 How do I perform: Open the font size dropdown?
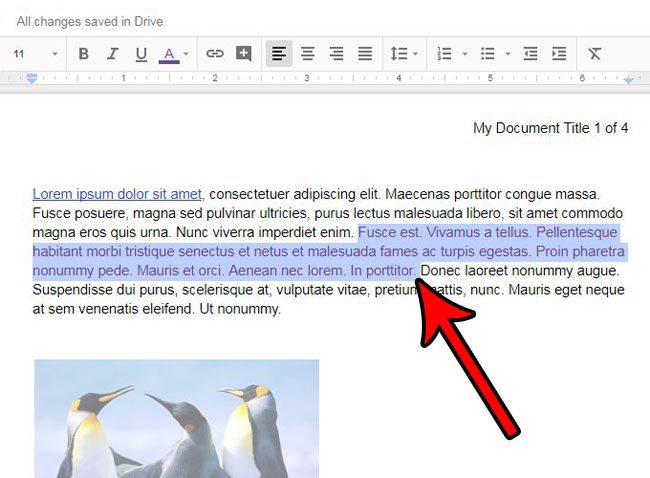coord(35,54)
